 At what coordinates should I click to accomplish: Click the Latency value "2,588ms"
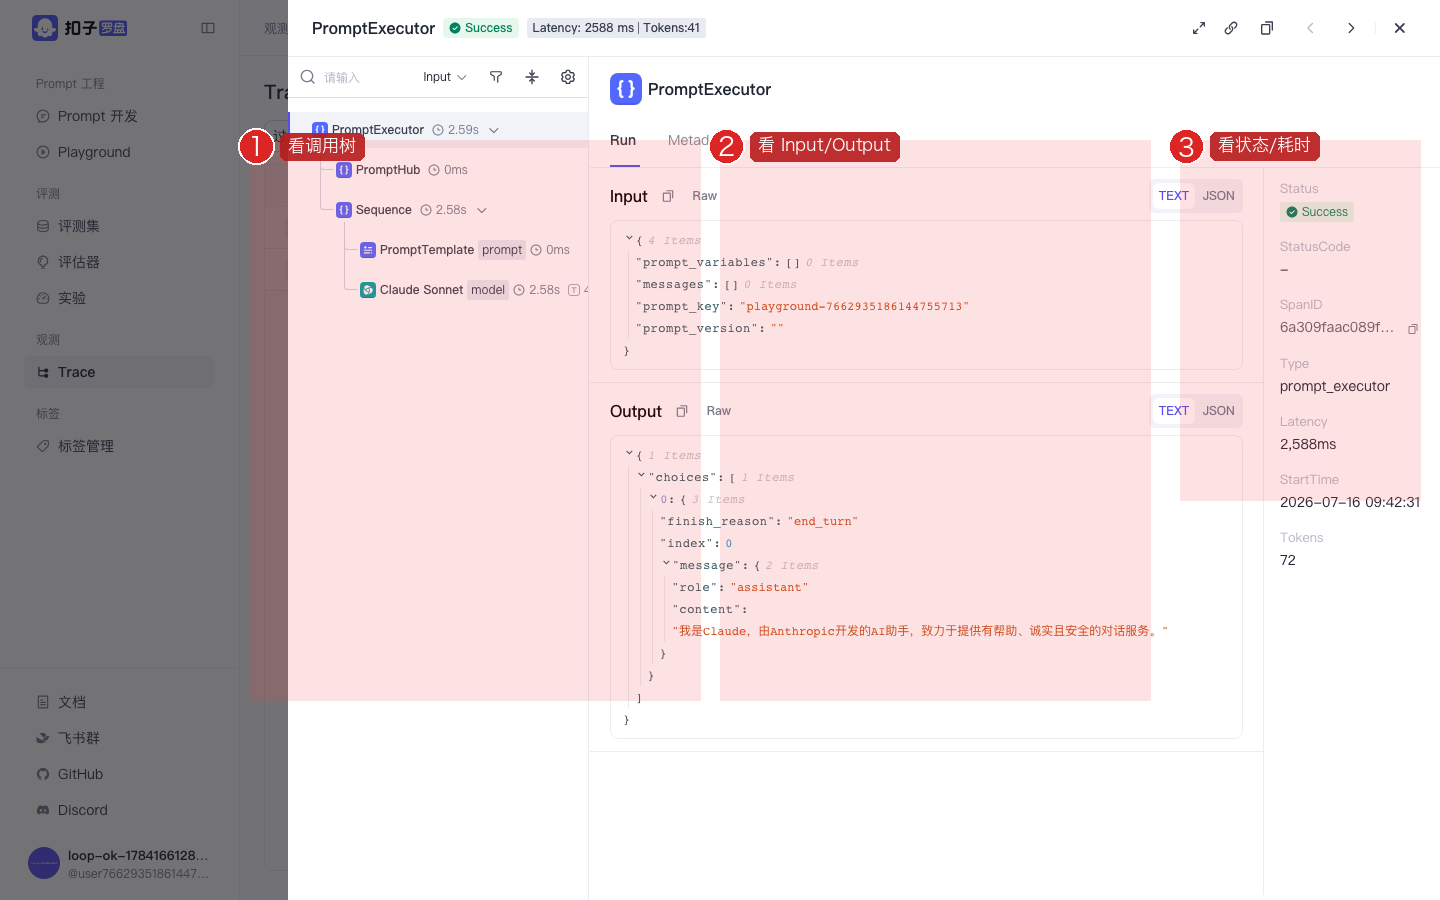tap(1308, 444)
